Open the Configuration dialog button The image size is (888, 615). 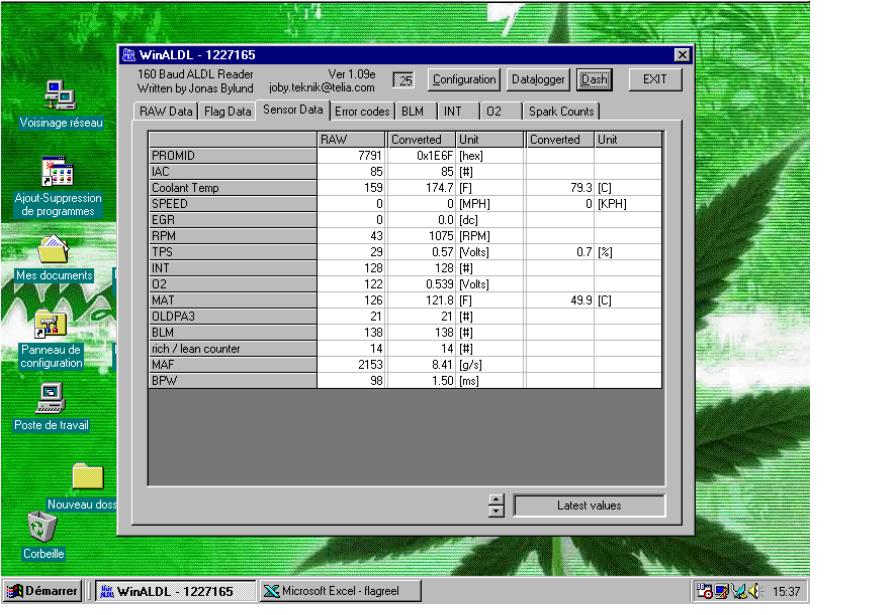point(464,80)
